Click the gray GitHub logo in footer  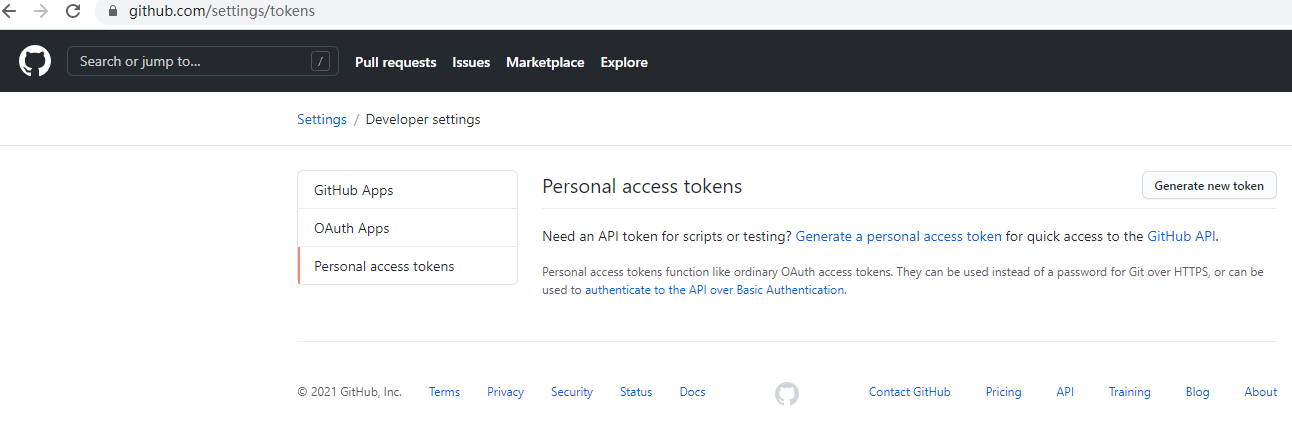click(x=787, y=394)
